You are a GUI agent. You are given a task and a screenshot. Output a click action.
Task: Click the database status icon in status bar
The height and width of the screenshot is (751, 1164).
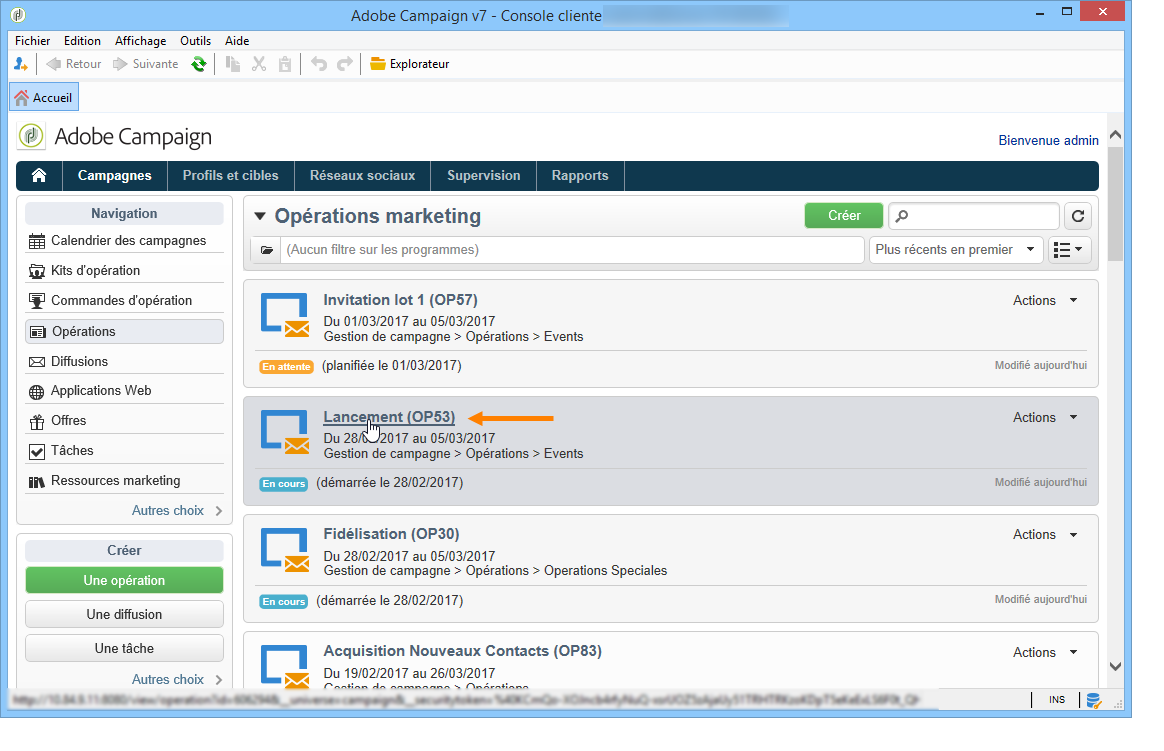[x=1093, y=700]
